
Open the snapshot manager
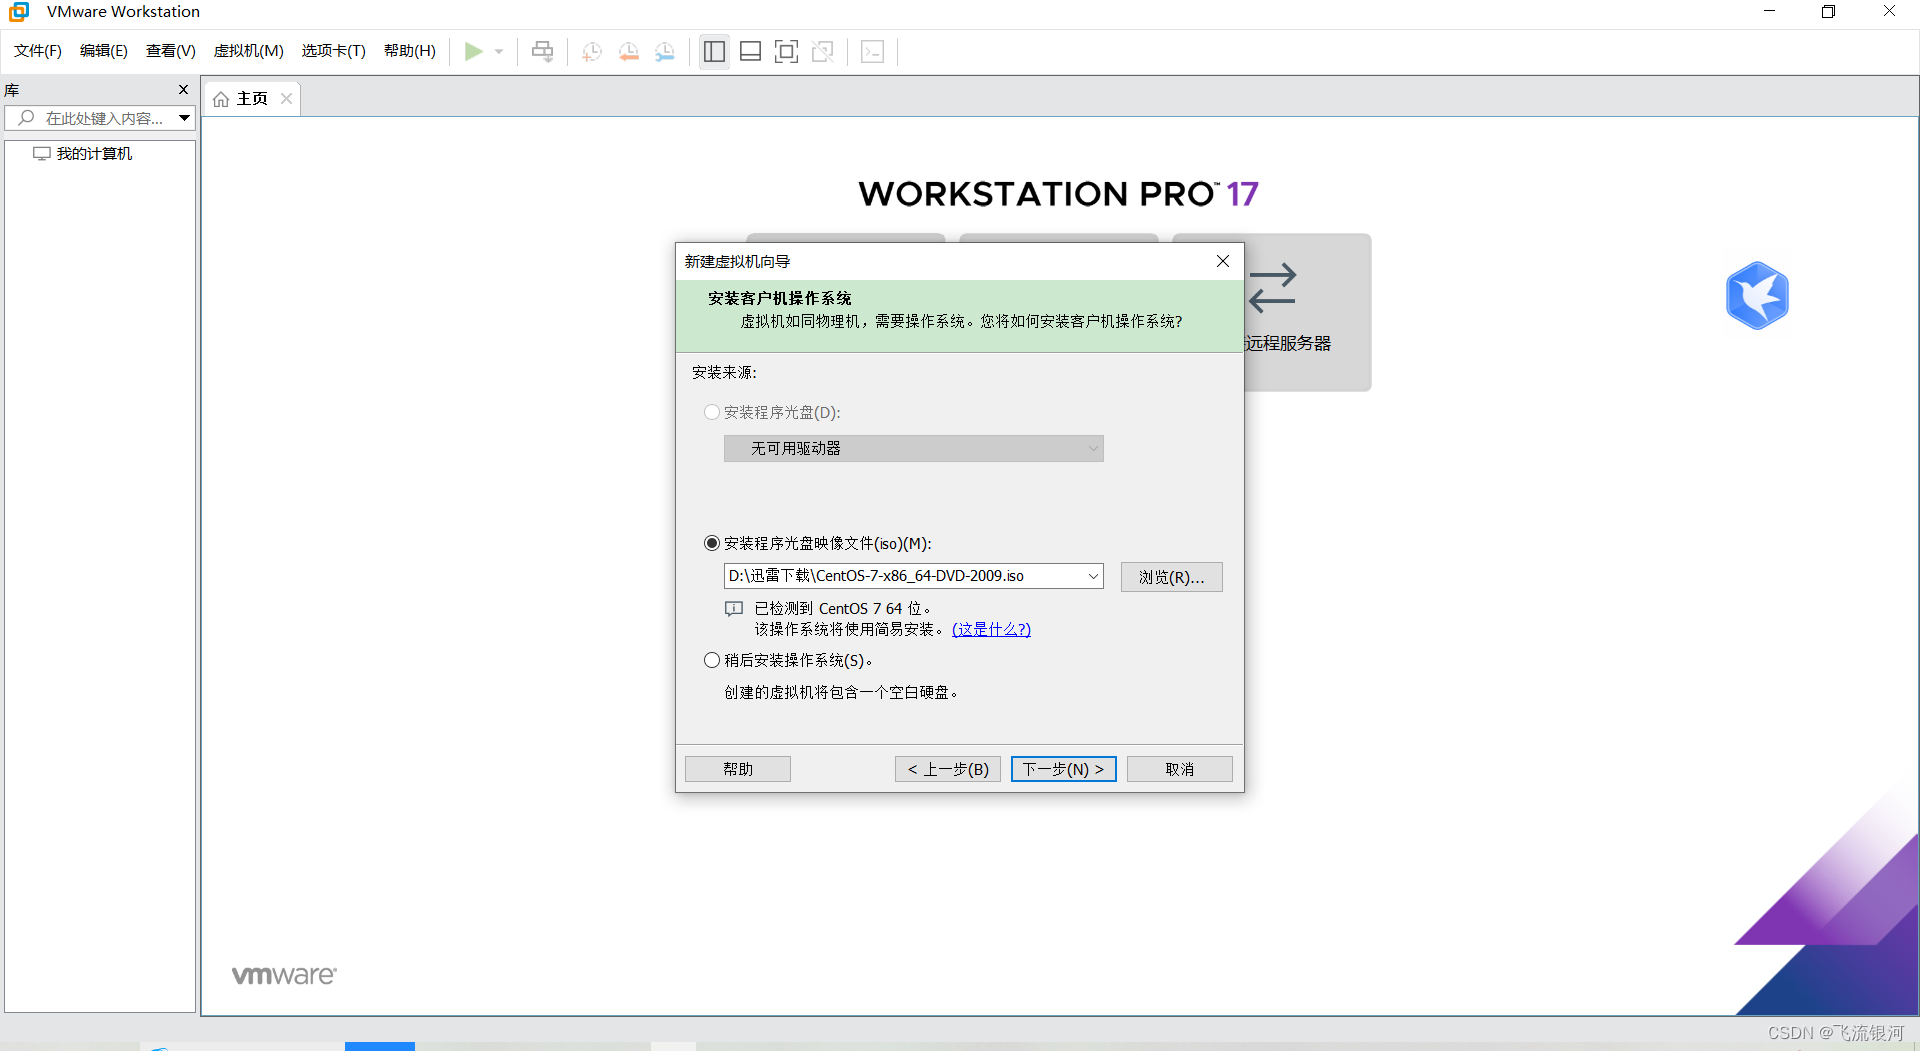point(665,51)
